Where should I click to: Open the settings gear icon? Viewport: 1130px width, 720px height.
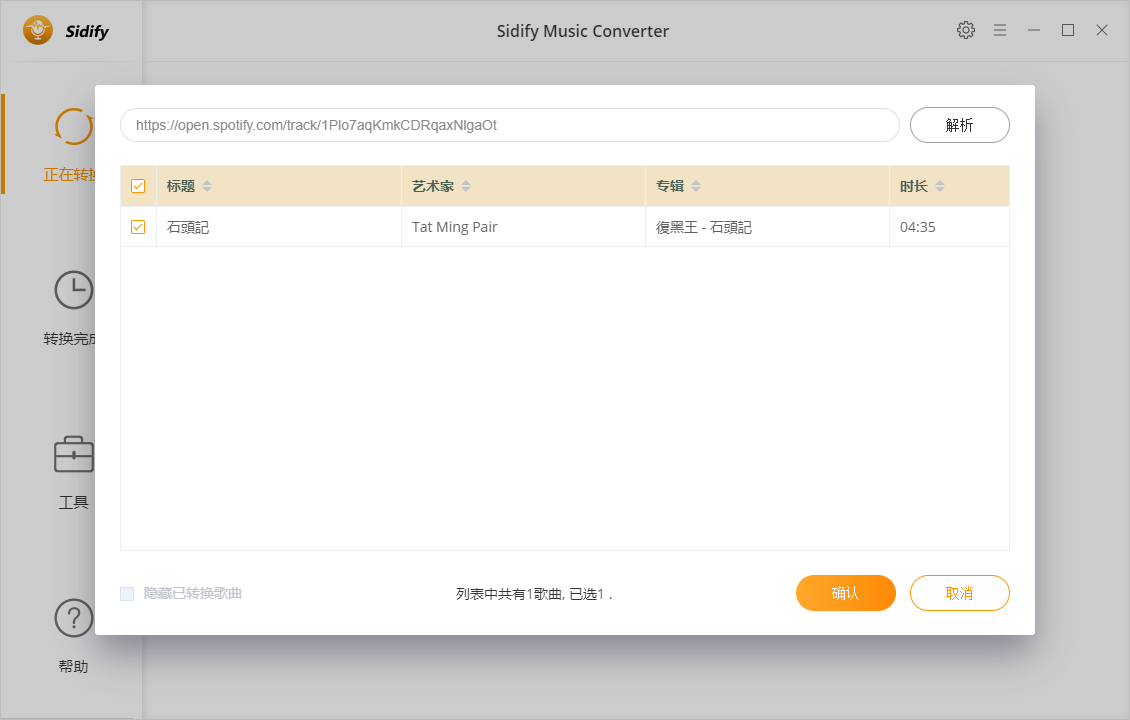[x=966, y=30]
